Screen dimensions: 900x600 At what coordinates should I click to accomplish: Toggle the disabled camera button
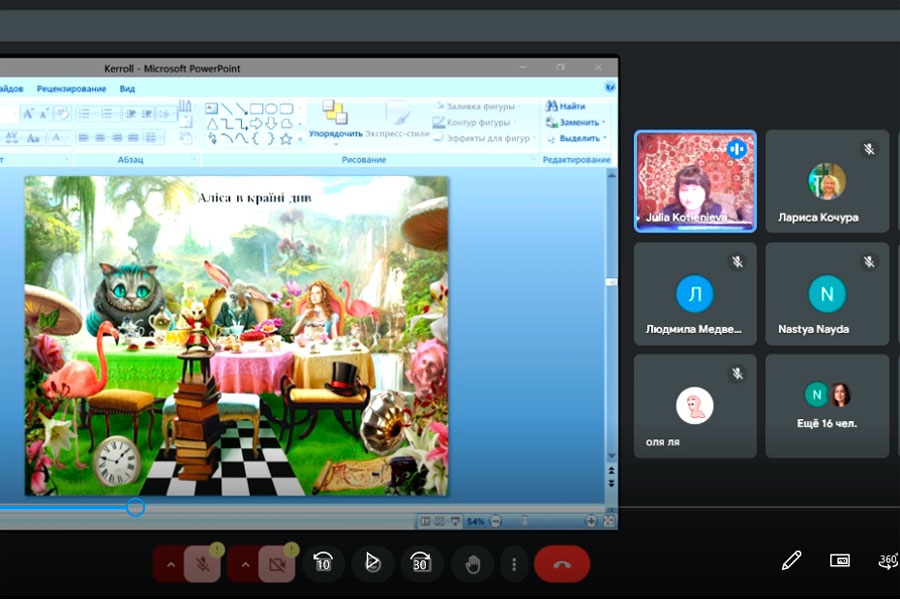coord(277,564)
